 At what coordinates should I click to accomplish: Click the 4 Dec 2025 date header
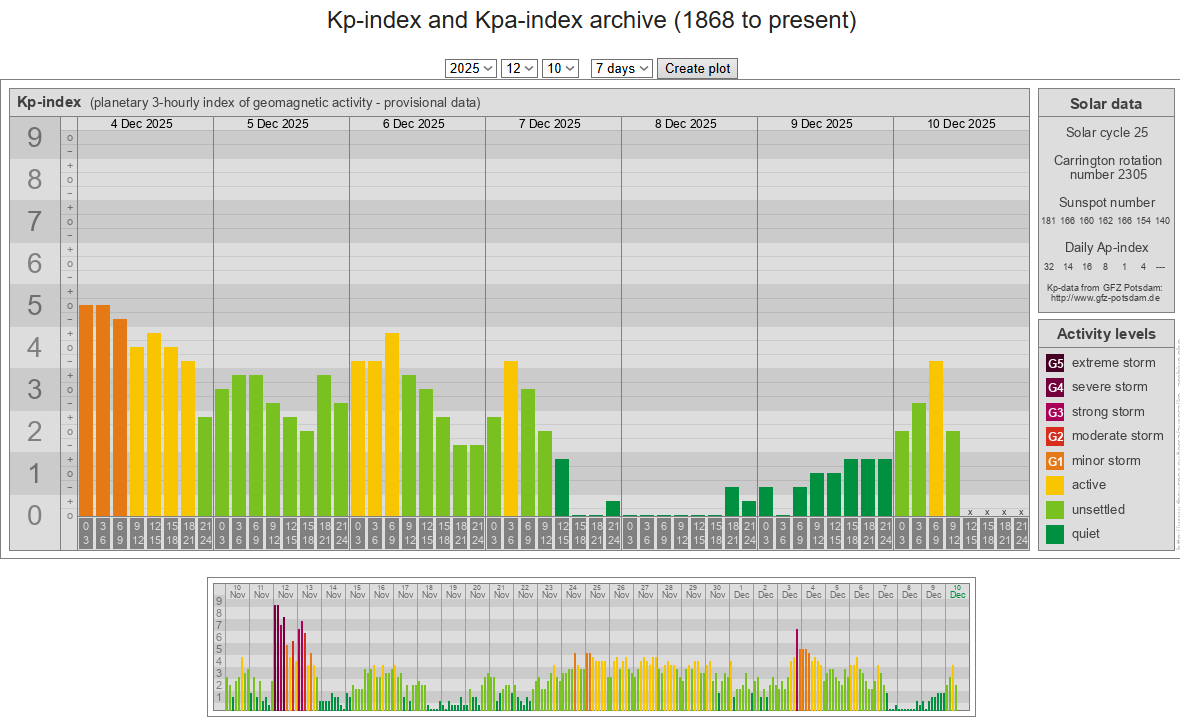click(x=141, y=124)
